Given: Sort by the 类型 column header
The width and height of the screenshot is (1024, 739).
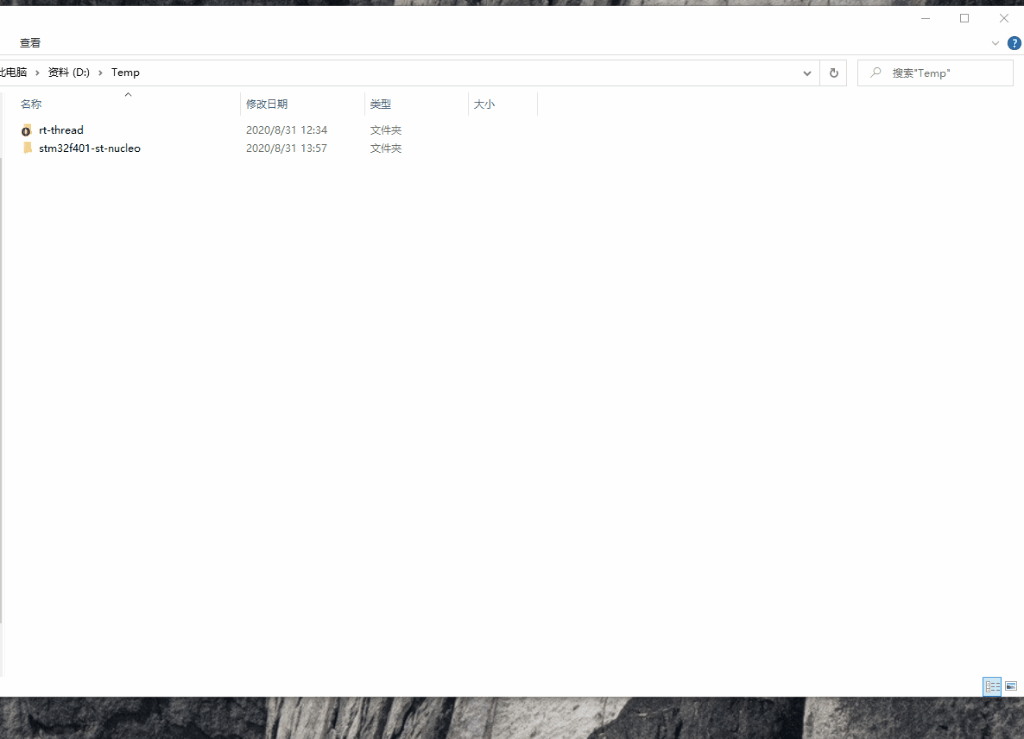Looking at the screenshot, I should pos(380,104).
